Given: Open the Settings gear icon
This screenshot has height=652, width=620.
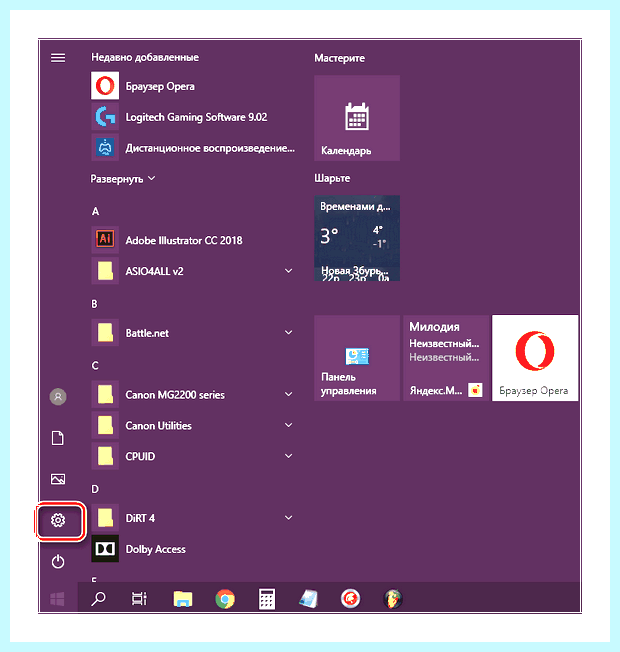Looking at the screenshot, I should point(58,520).
